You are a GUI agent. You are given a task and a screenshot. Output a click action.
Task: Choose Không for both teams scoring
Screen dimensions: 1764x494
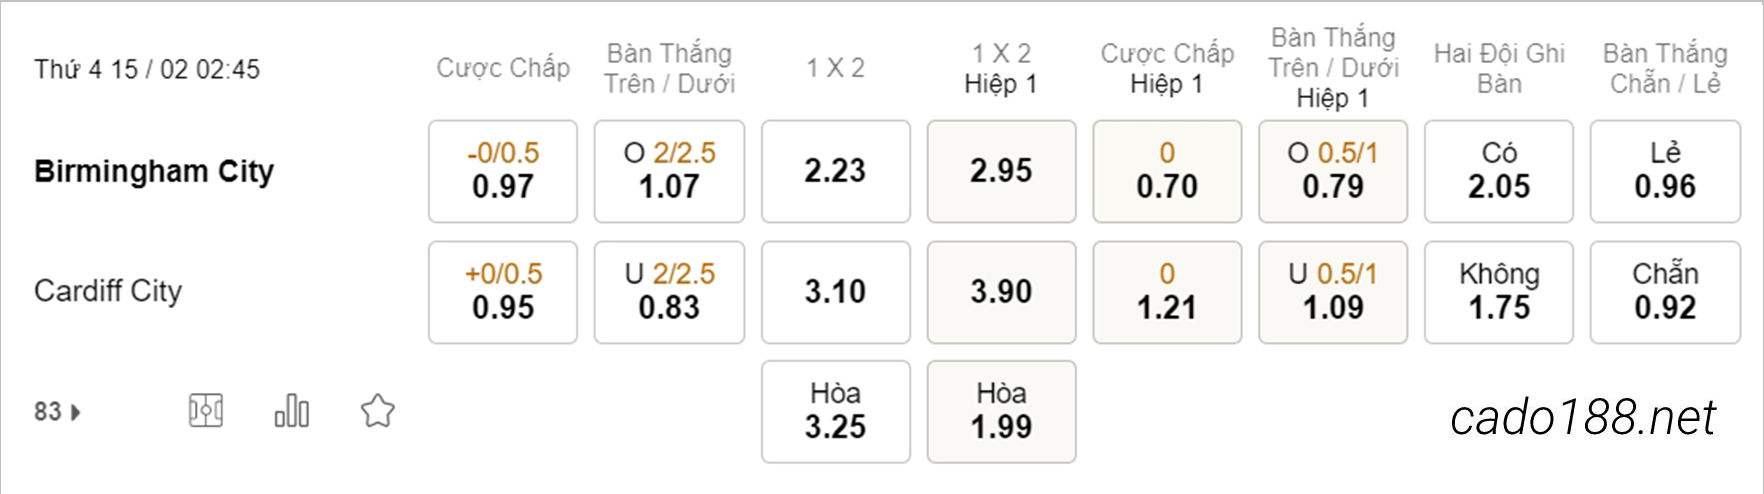pos(1499,292)
